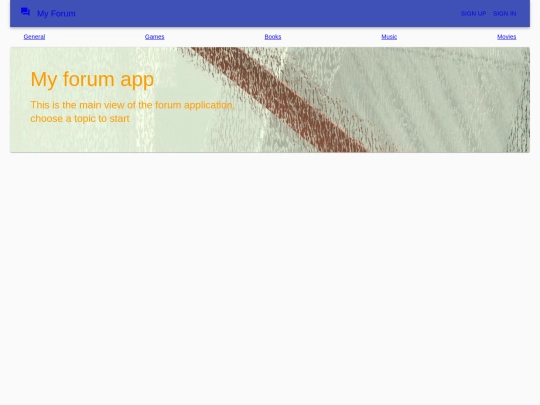Image resolution: width=540 pixels, height=405 pixels.
Task: Click the SIGN IN button
Action: tap(505, 13)
